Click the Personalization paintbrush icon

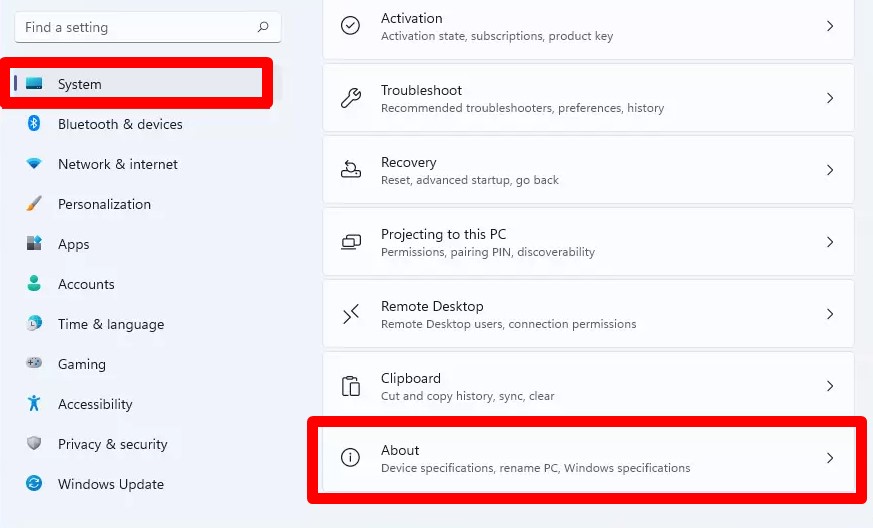[x=34, y=203]
